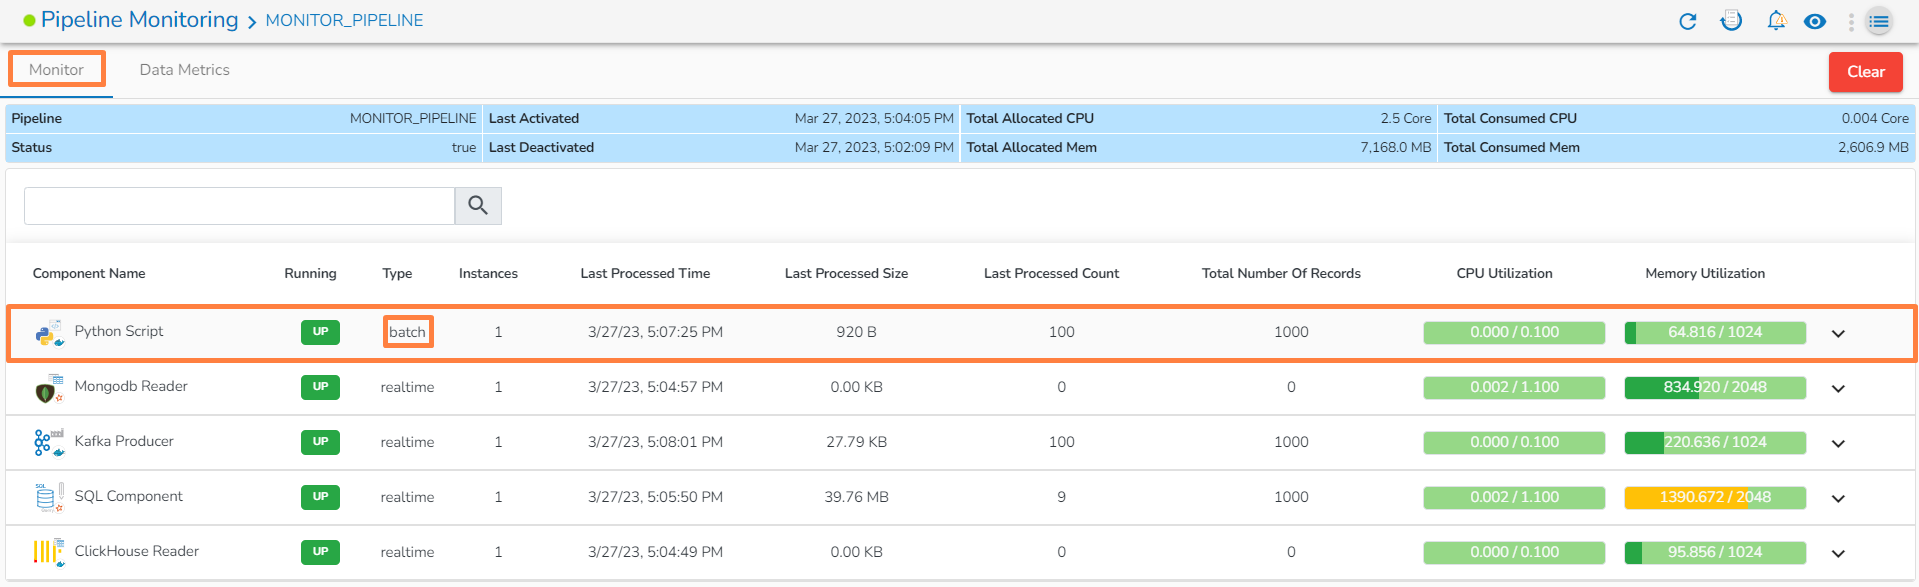Switch to the Data Metrics tab

coord(185,70)
